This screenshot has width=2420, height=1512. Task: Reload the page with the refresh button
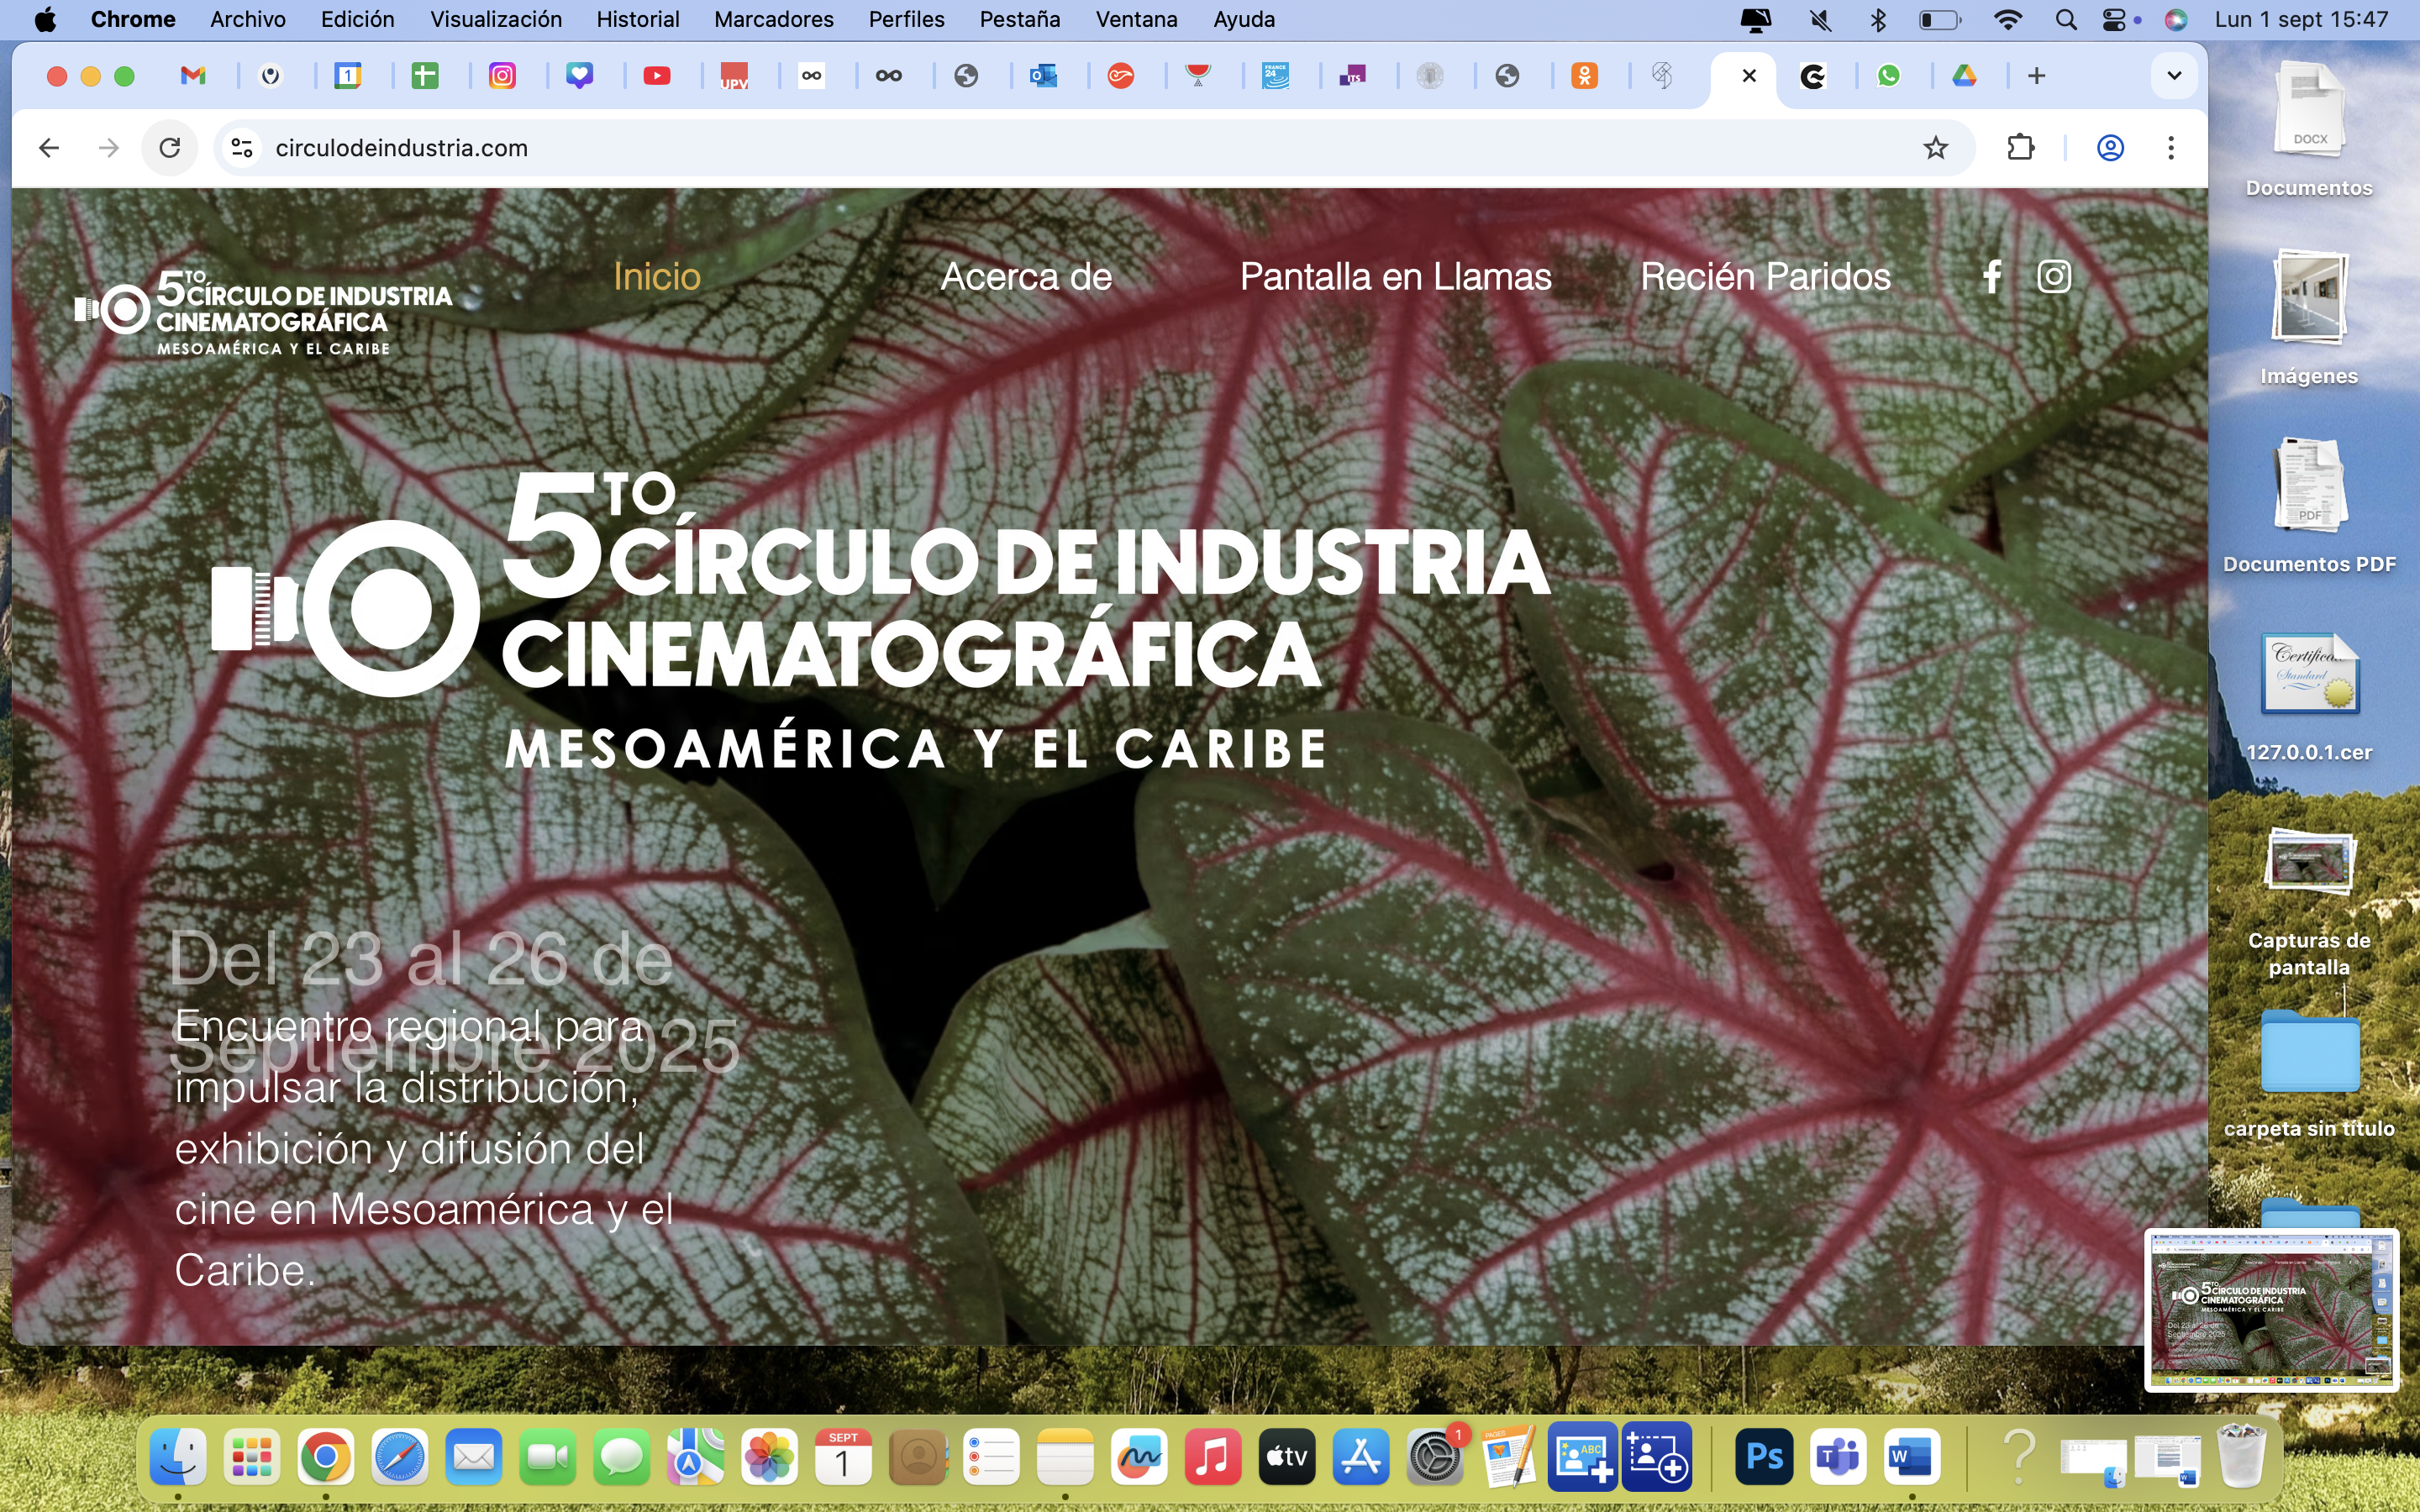(x=170, y=148)
